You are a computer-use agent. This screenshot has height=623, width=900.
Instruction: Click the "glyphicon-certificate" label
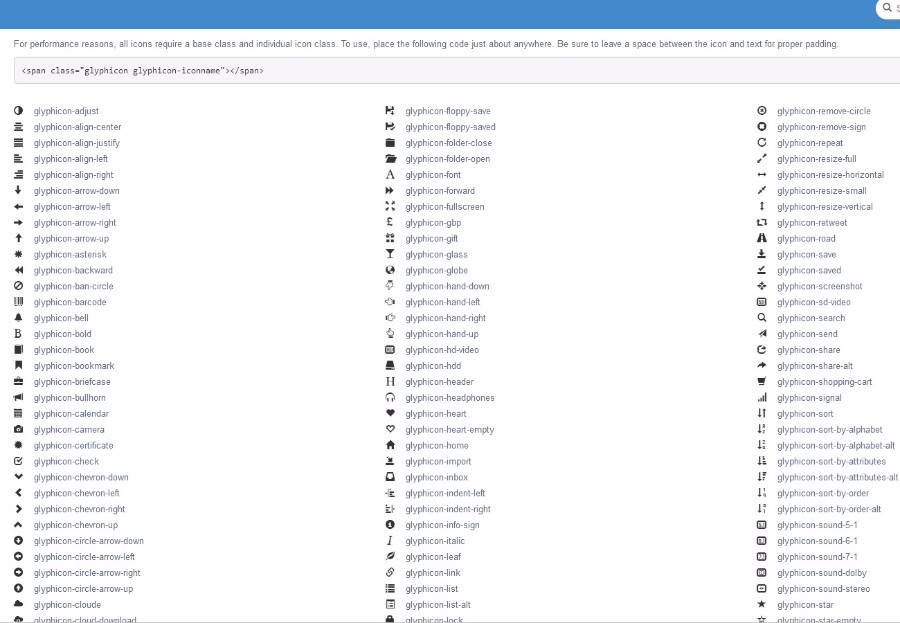click(x=73, y=446)
